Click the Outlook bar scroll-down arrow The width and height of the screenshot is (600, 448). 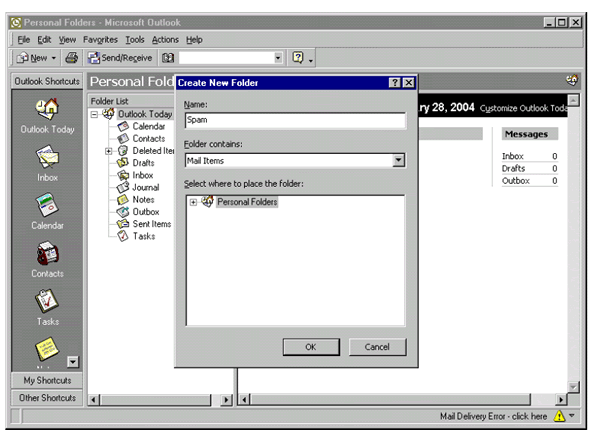73,362
